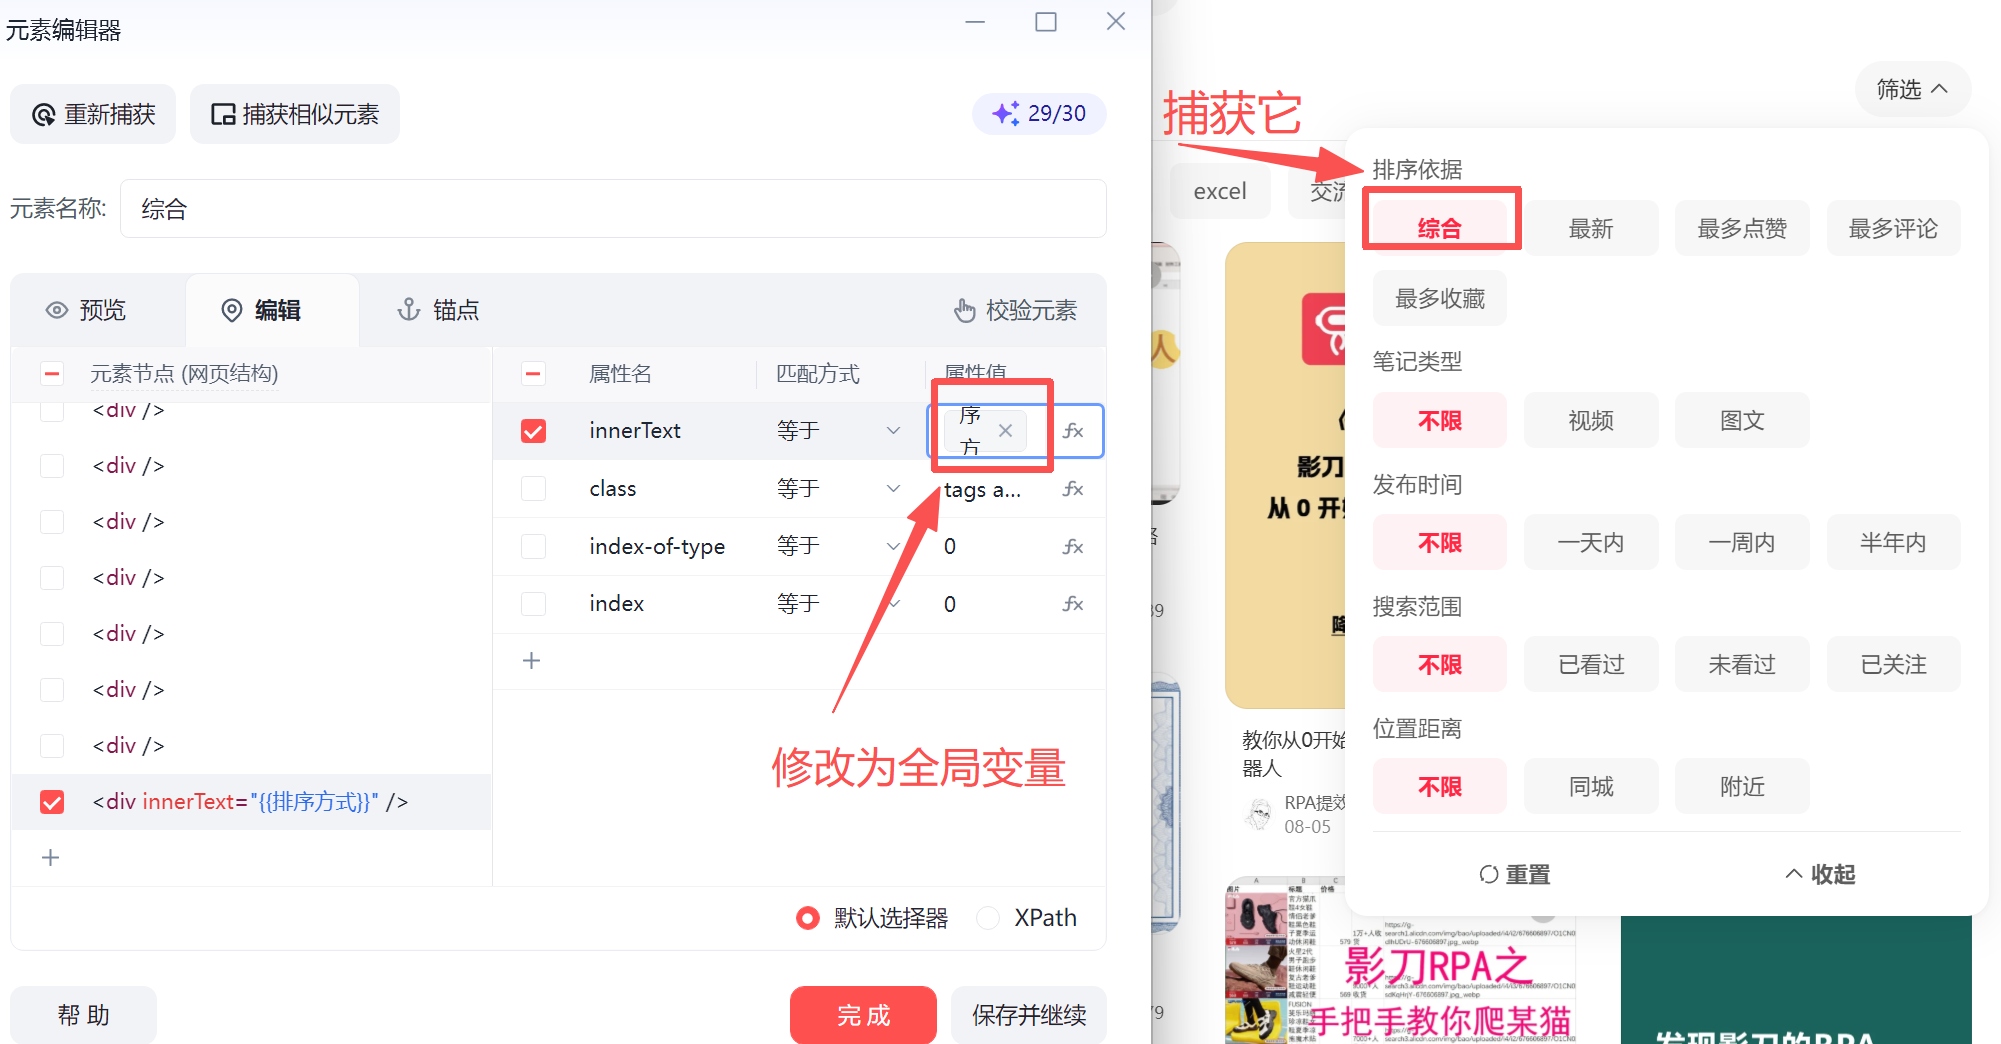Switch to the 锚点 tab
This screenshot has width=2001, height=1044.
pyautogui.click(x=439, y=310)
